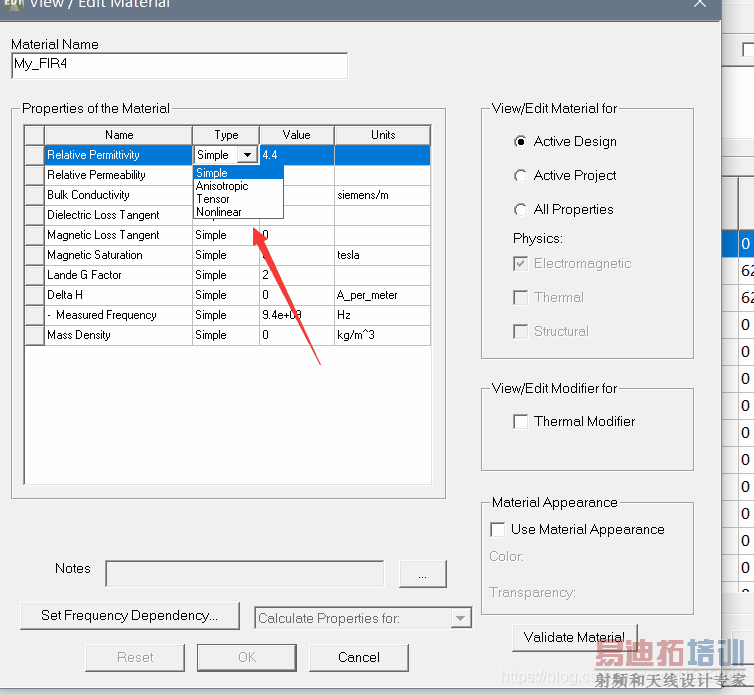Image resolution: width=754 pixels, height=695 pixels.
Task: Click the Notes text field
Action: pos(245,574)
